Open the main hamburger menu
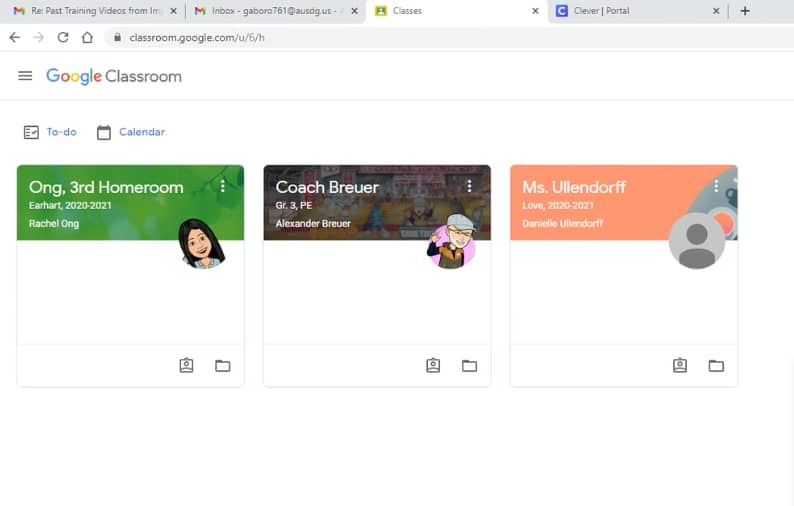The width and height of the screenshot is (794, 506). pyautogui.click(x=25, y=76)
